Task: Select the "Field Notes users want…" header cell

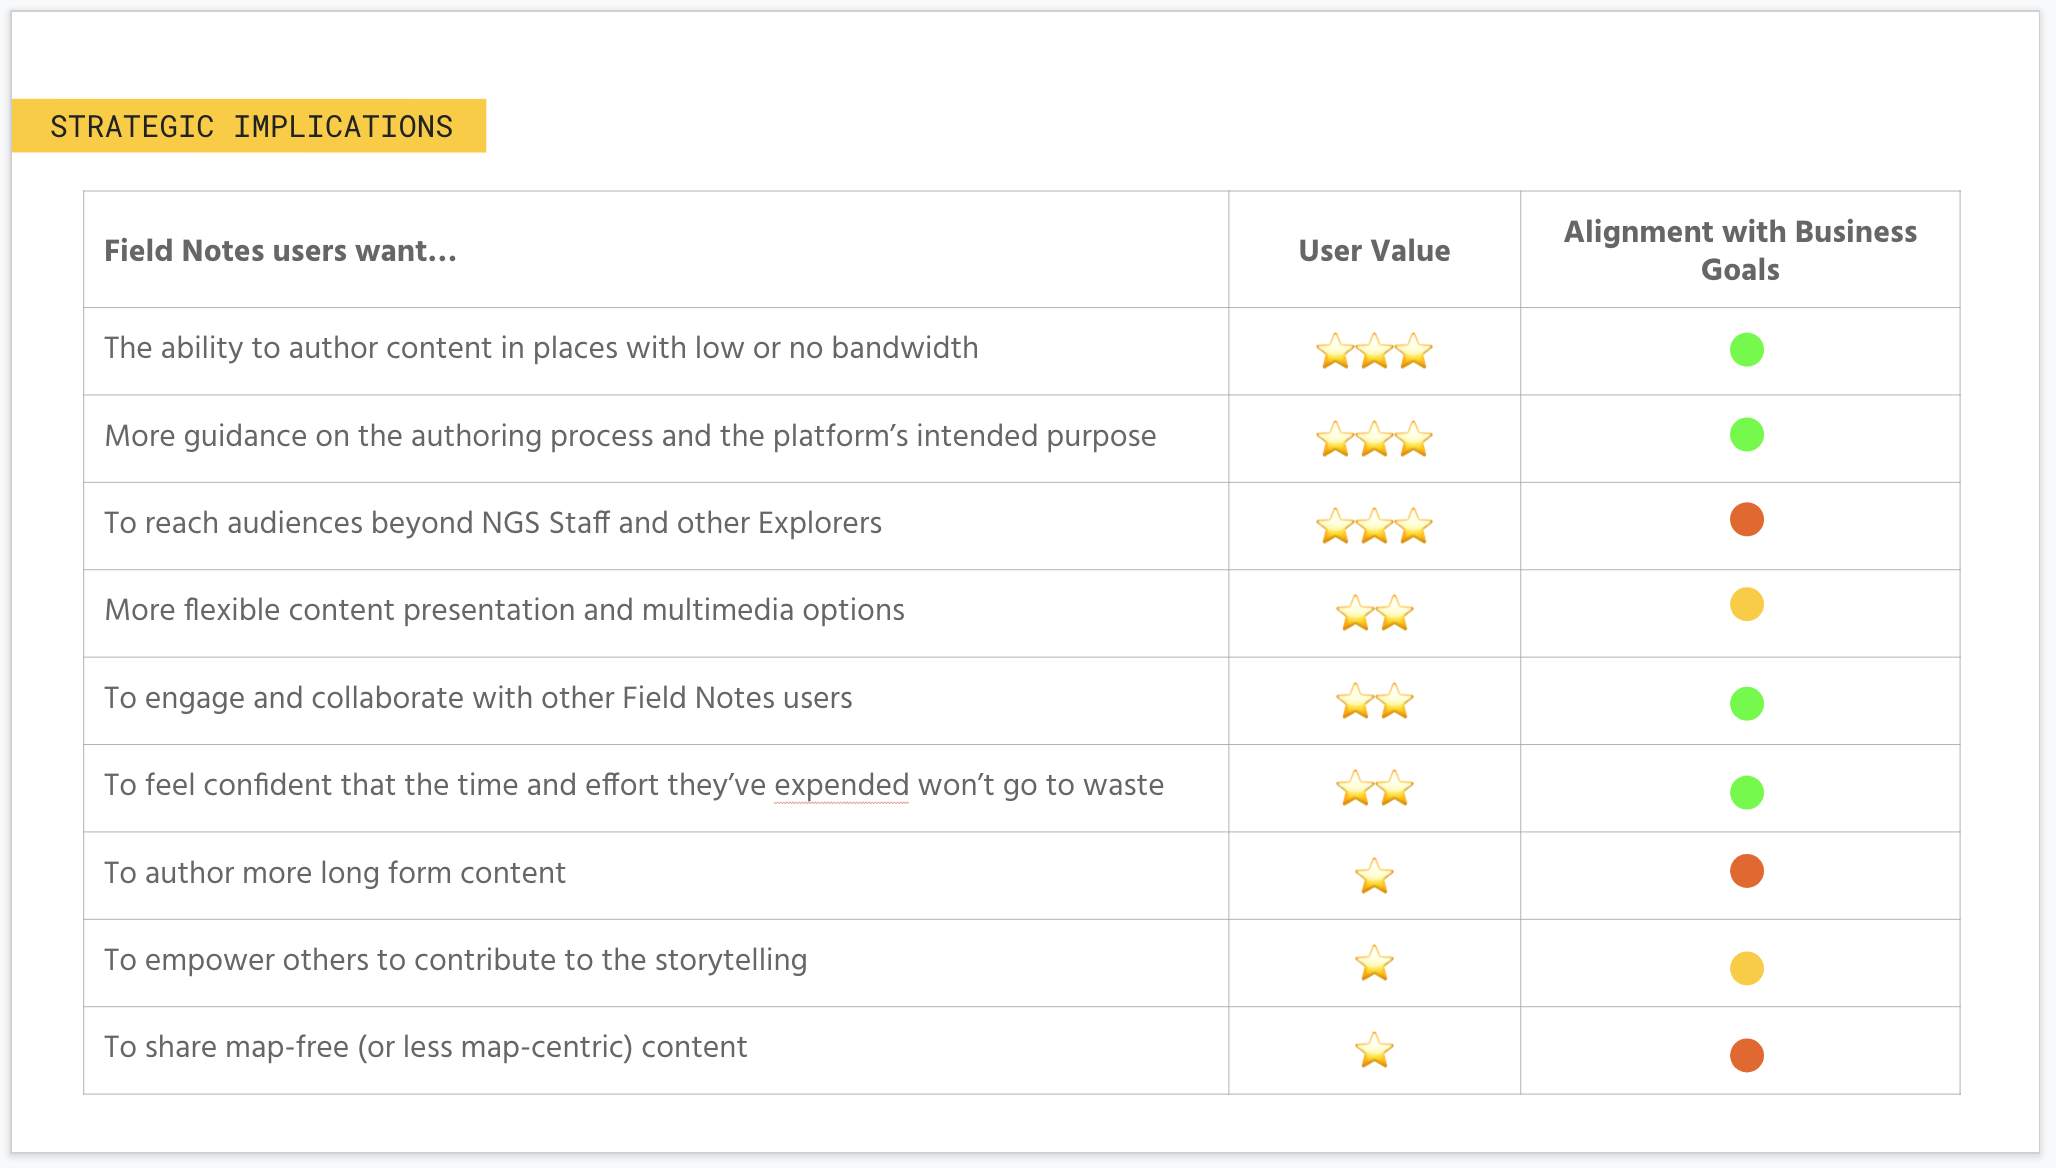Action: click(280, 250)
